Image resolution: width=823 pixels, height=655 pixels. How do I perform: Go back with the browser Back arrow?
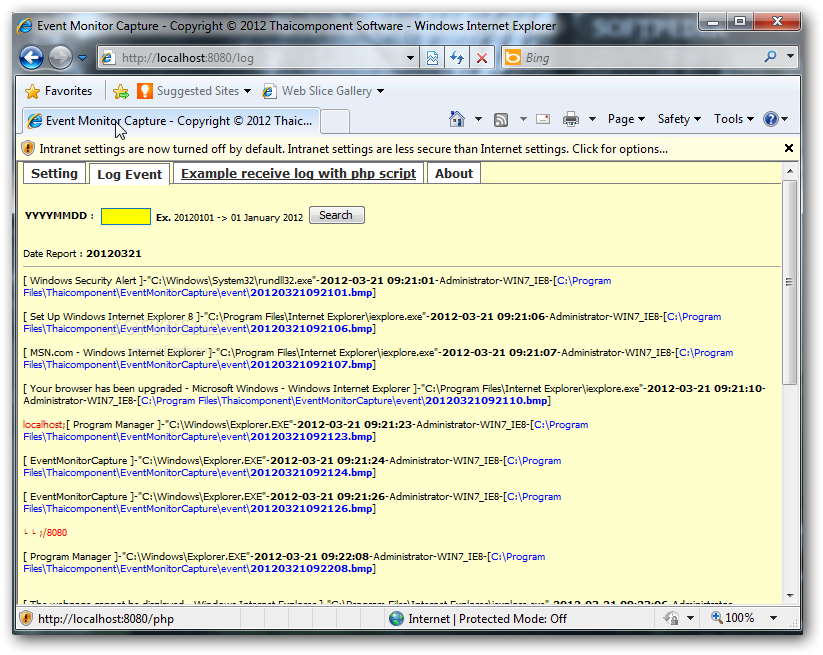point(31,57)
